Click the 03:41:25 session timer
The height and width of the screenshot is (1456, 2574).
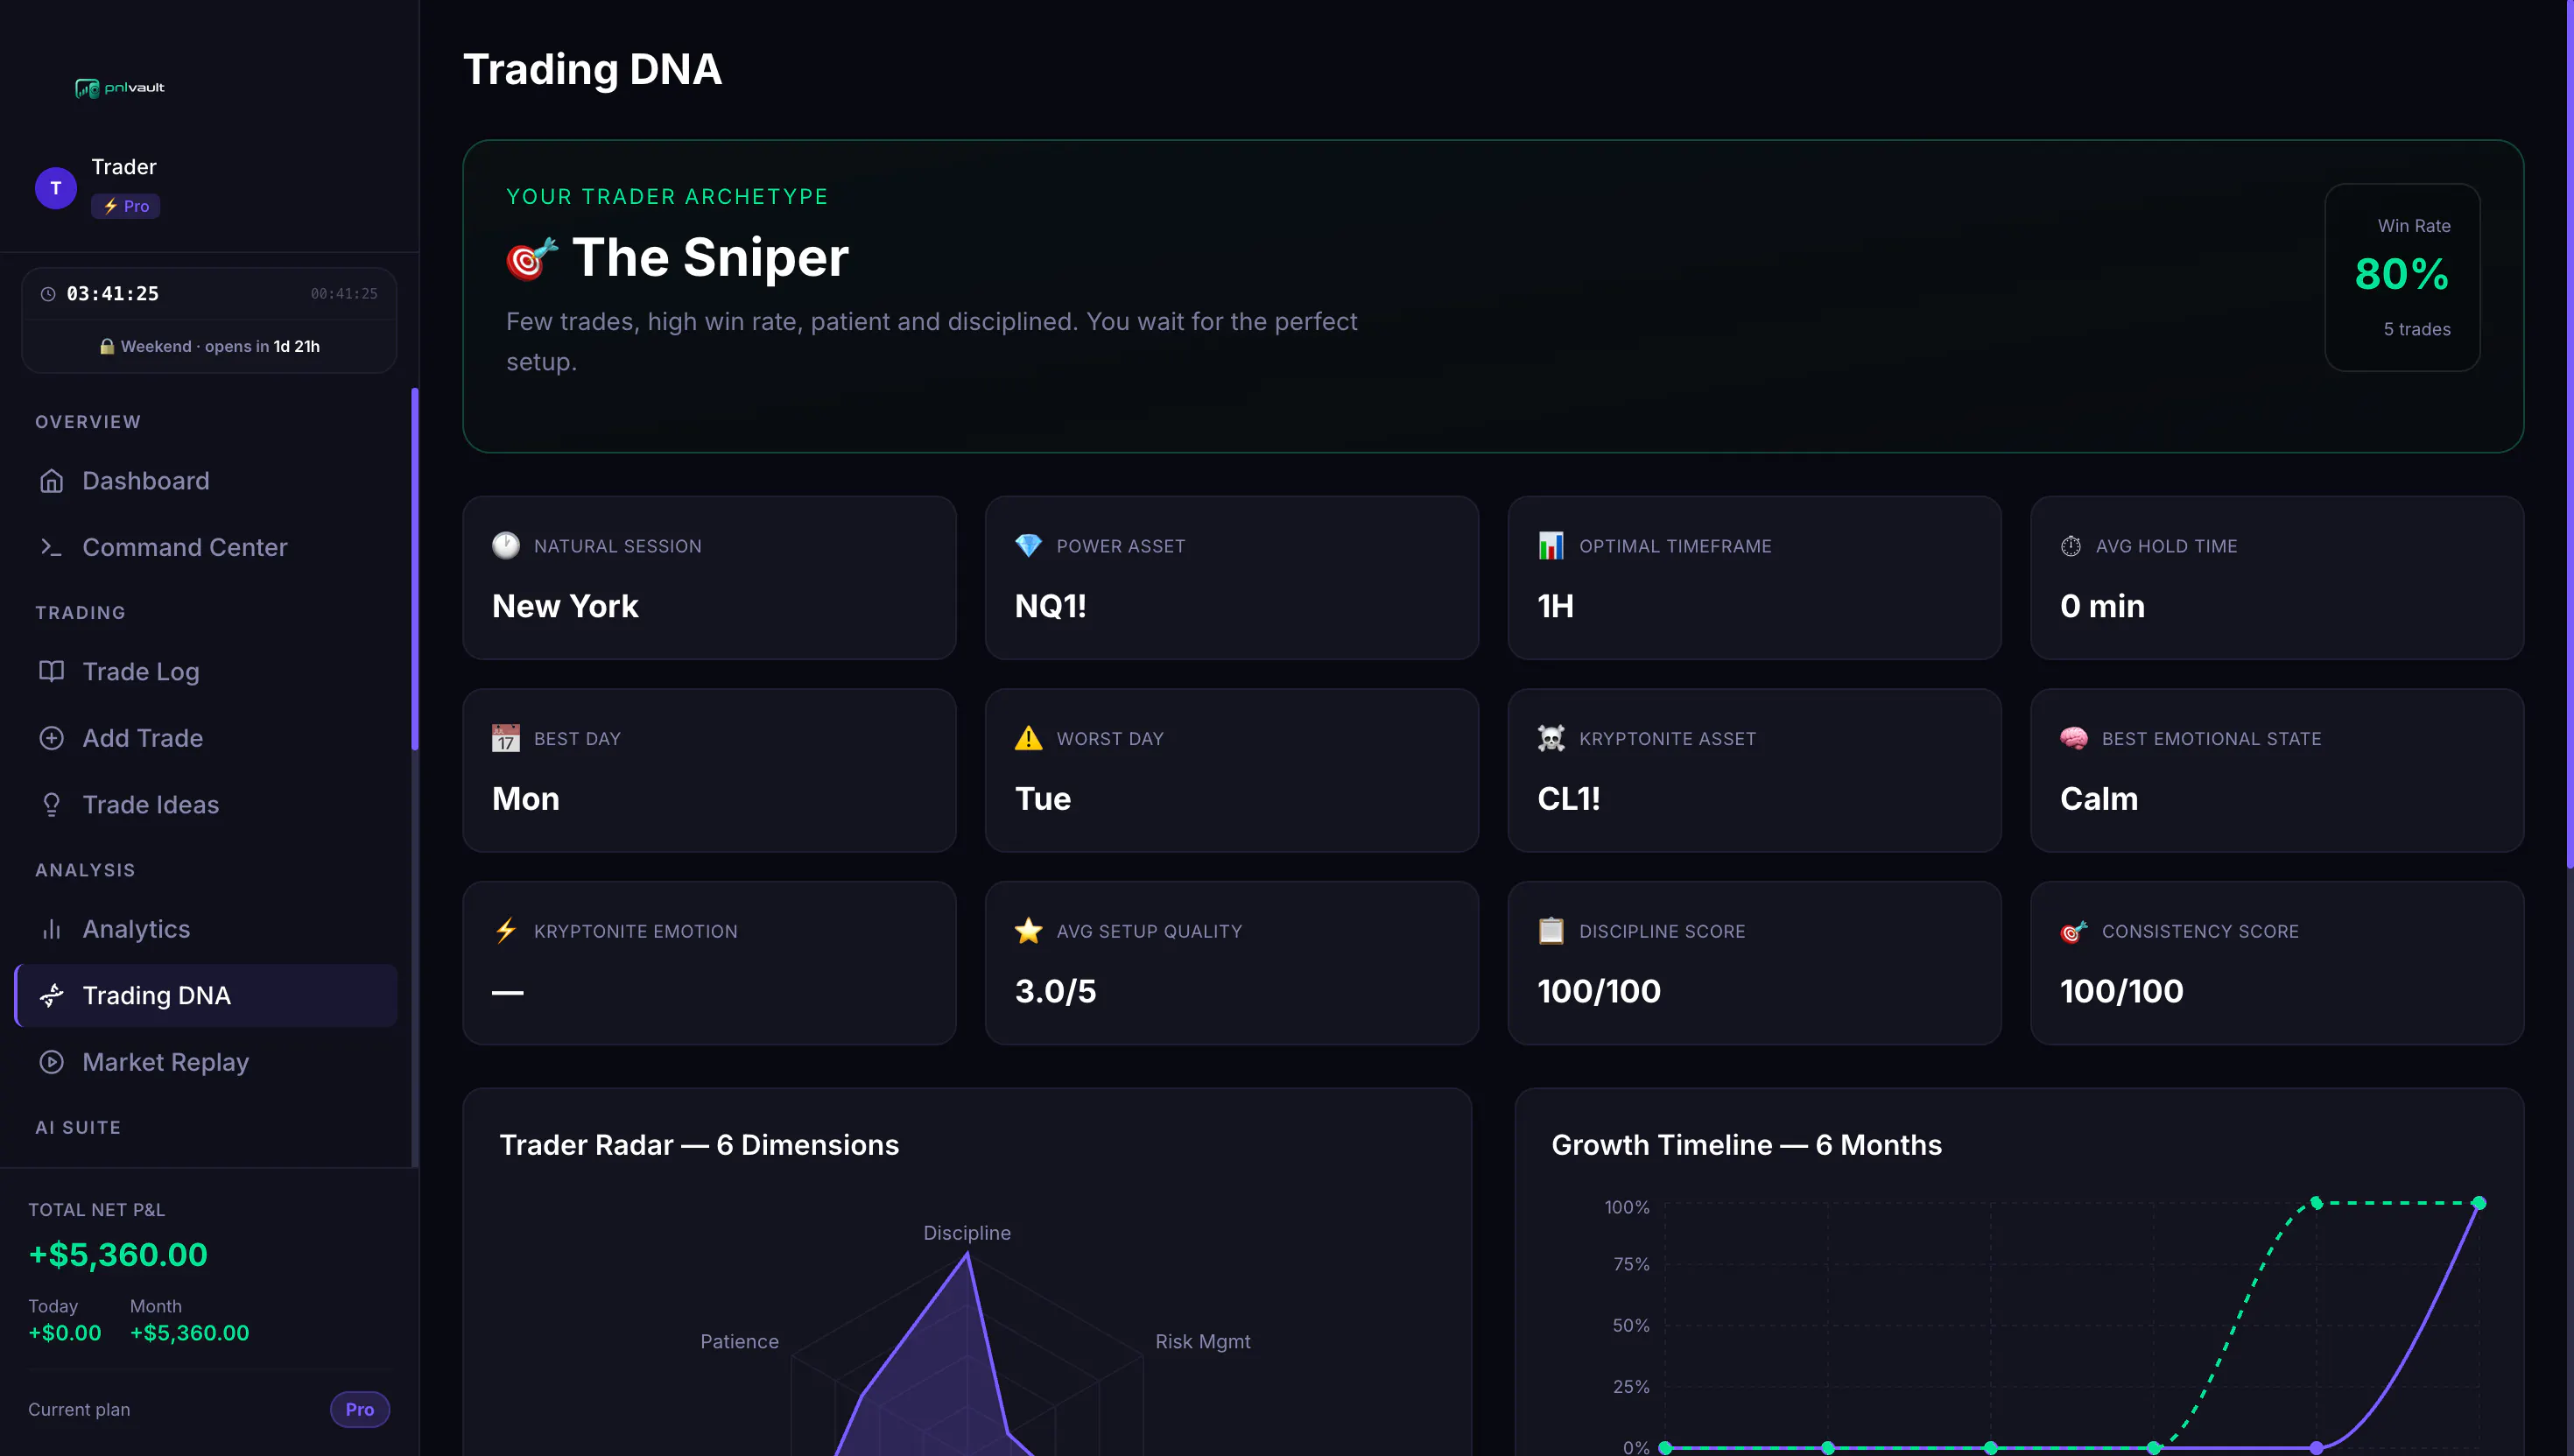113,294
